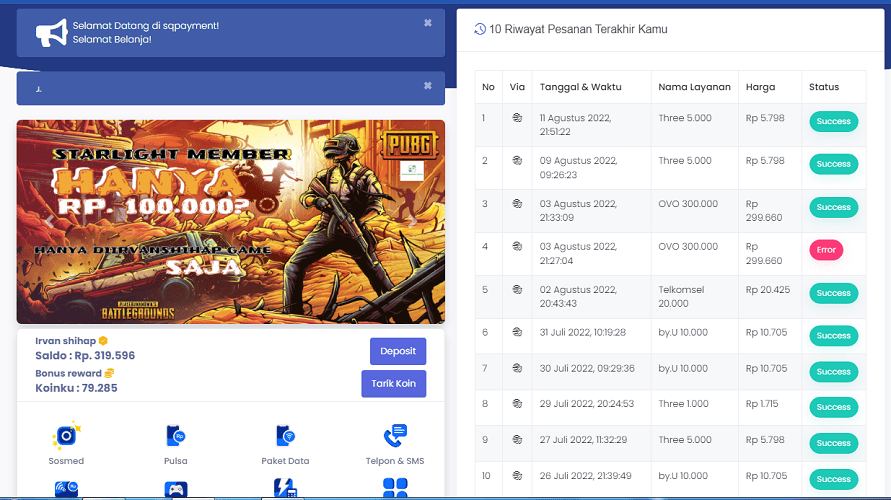Click the megaphone announcement icon

(x=51, y=33)
